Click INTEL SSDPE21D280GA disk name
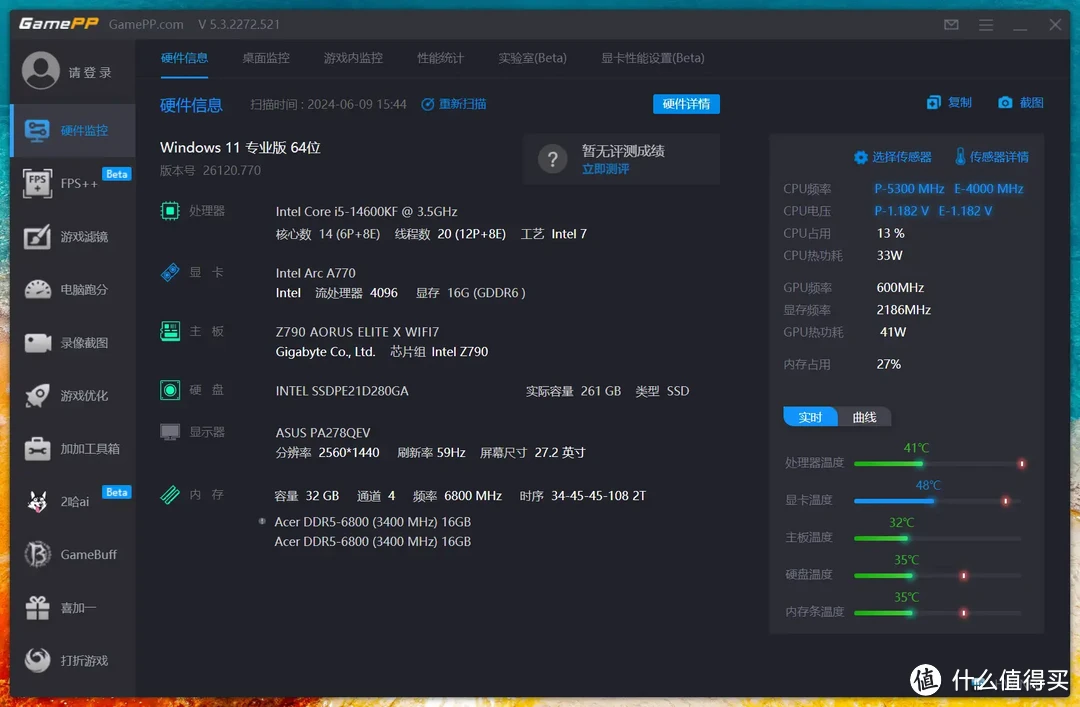 click(x=342, y=391)
